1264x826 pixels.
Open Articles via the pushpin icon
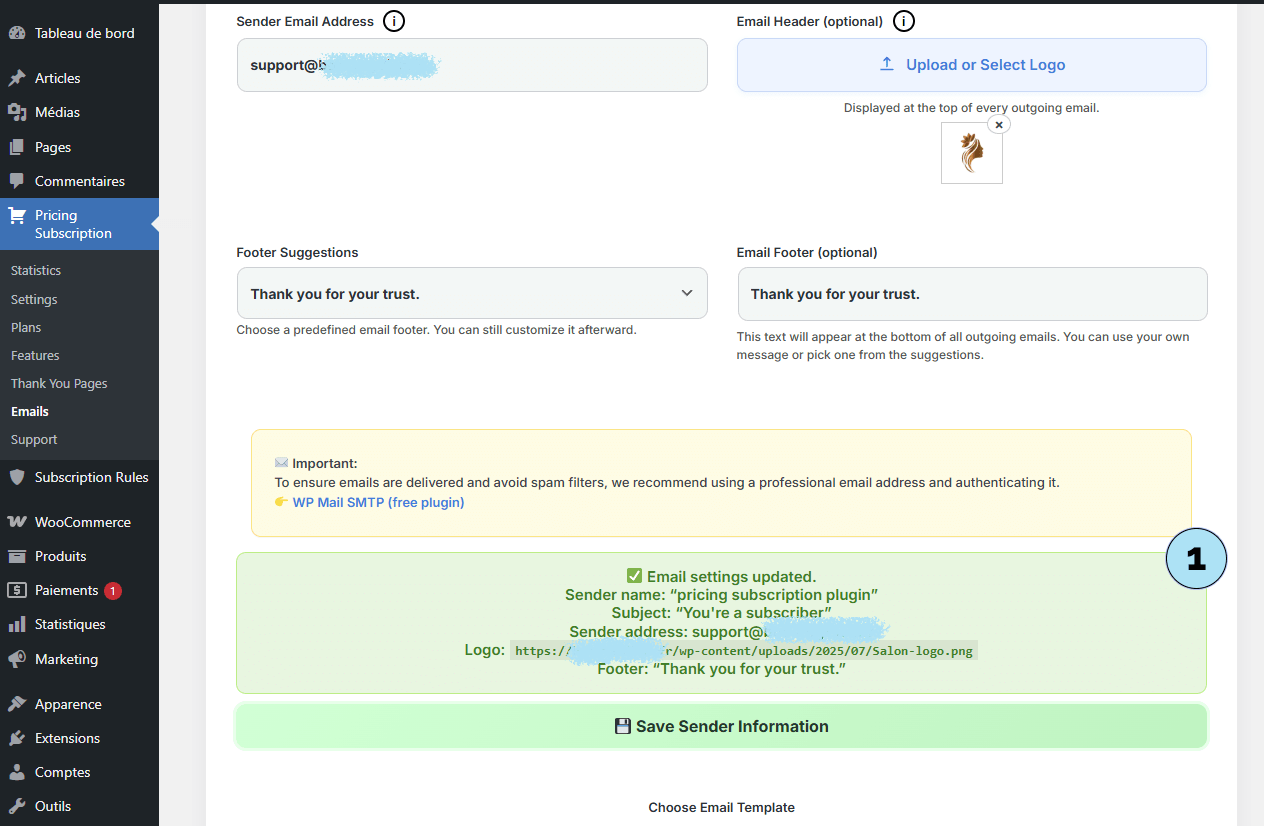17,78
